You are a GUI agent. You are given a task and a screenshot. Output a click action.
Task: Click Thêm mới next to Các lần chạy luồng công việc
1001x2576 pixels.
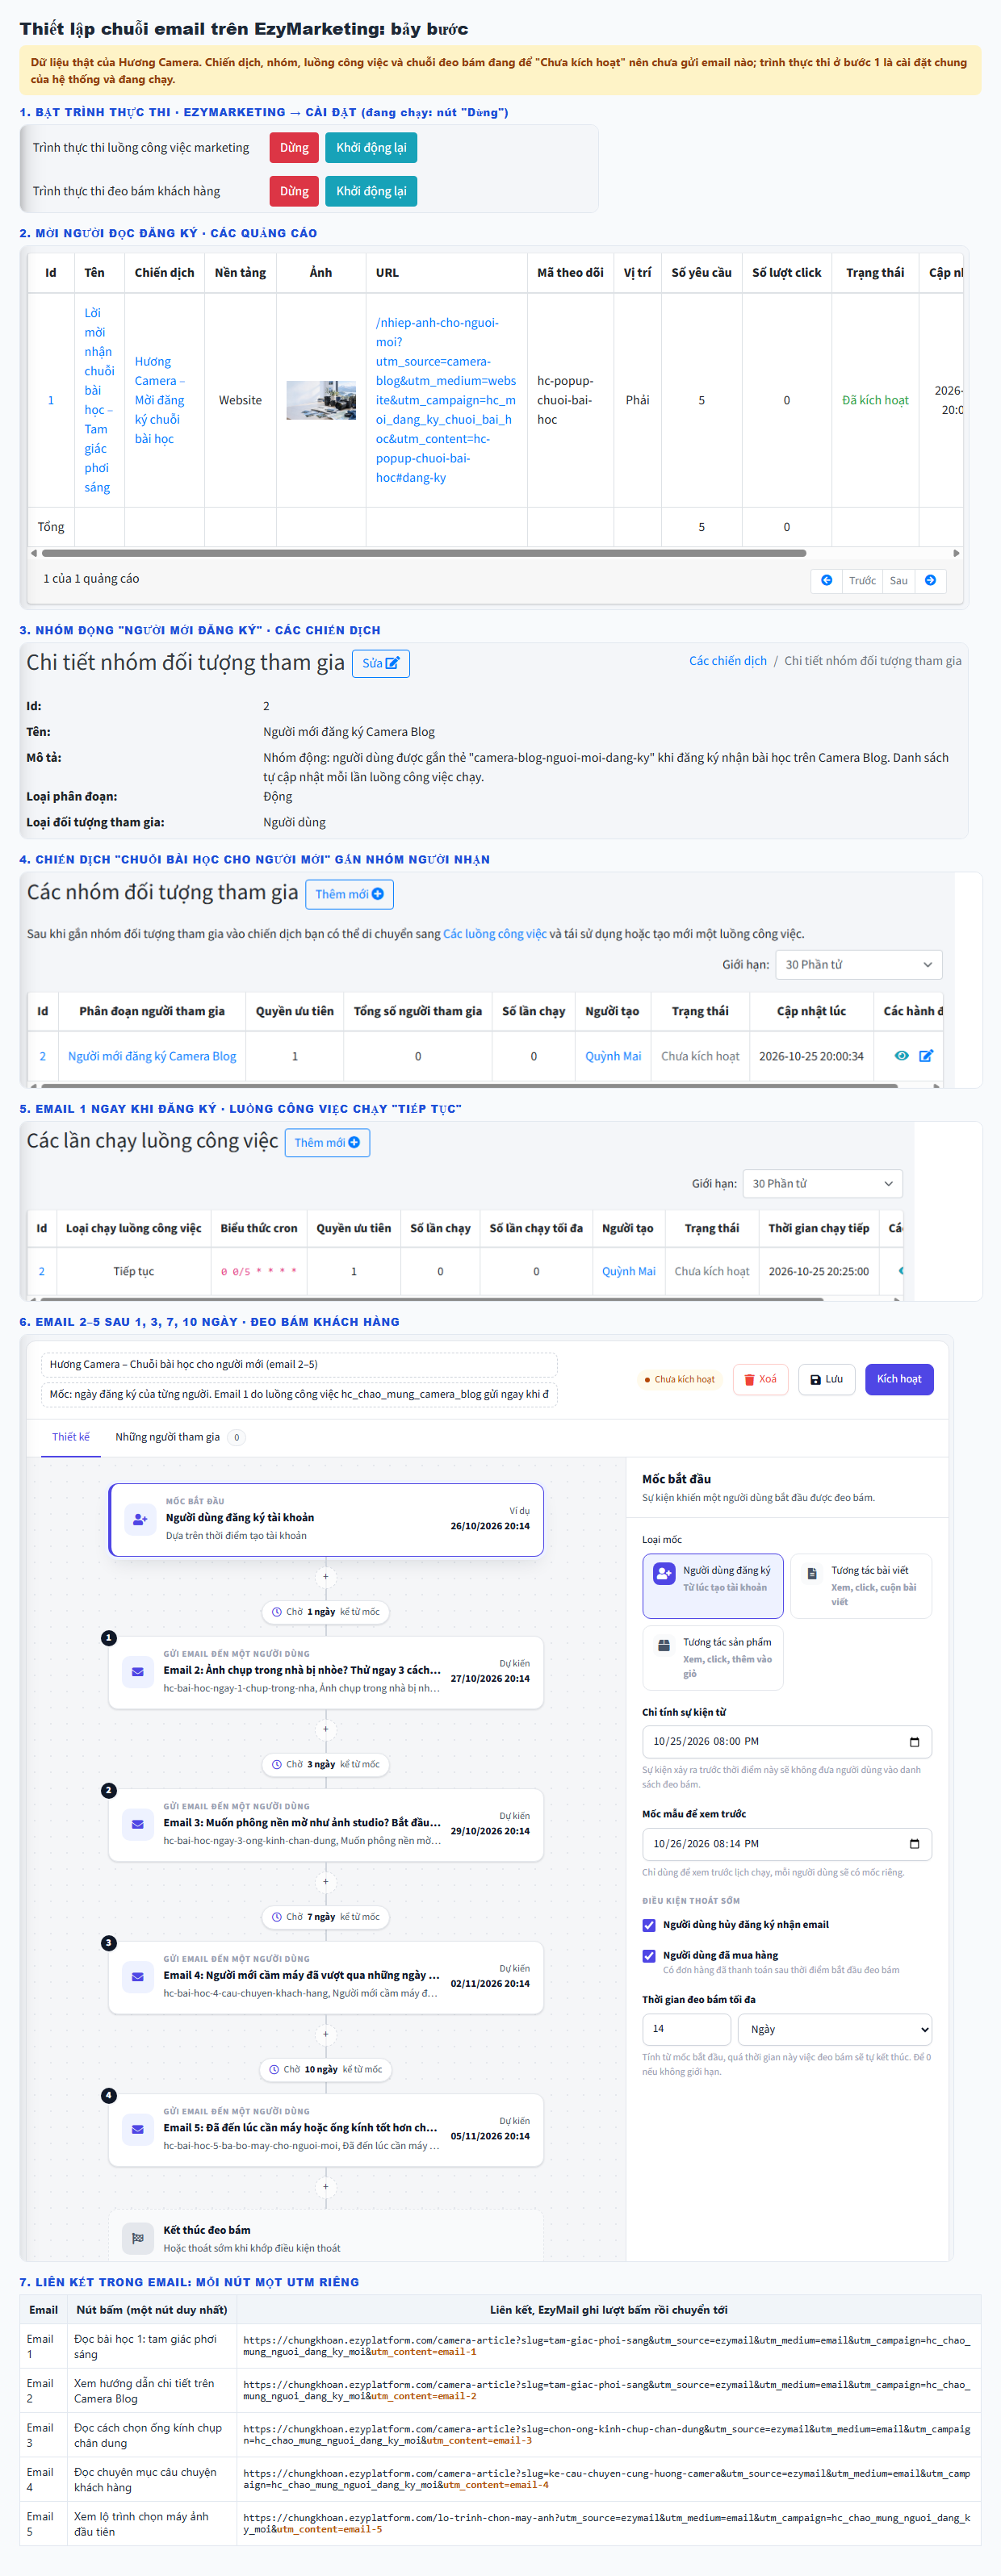(x=327, y=1142)
